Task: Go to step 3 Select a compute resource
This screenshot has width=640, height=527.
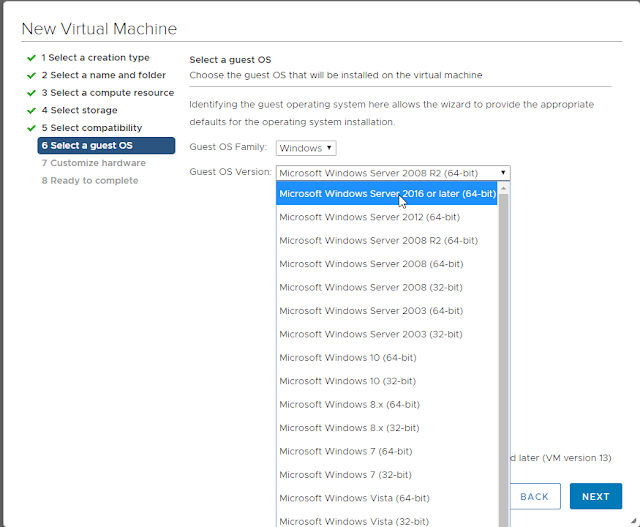Action: 108,93
